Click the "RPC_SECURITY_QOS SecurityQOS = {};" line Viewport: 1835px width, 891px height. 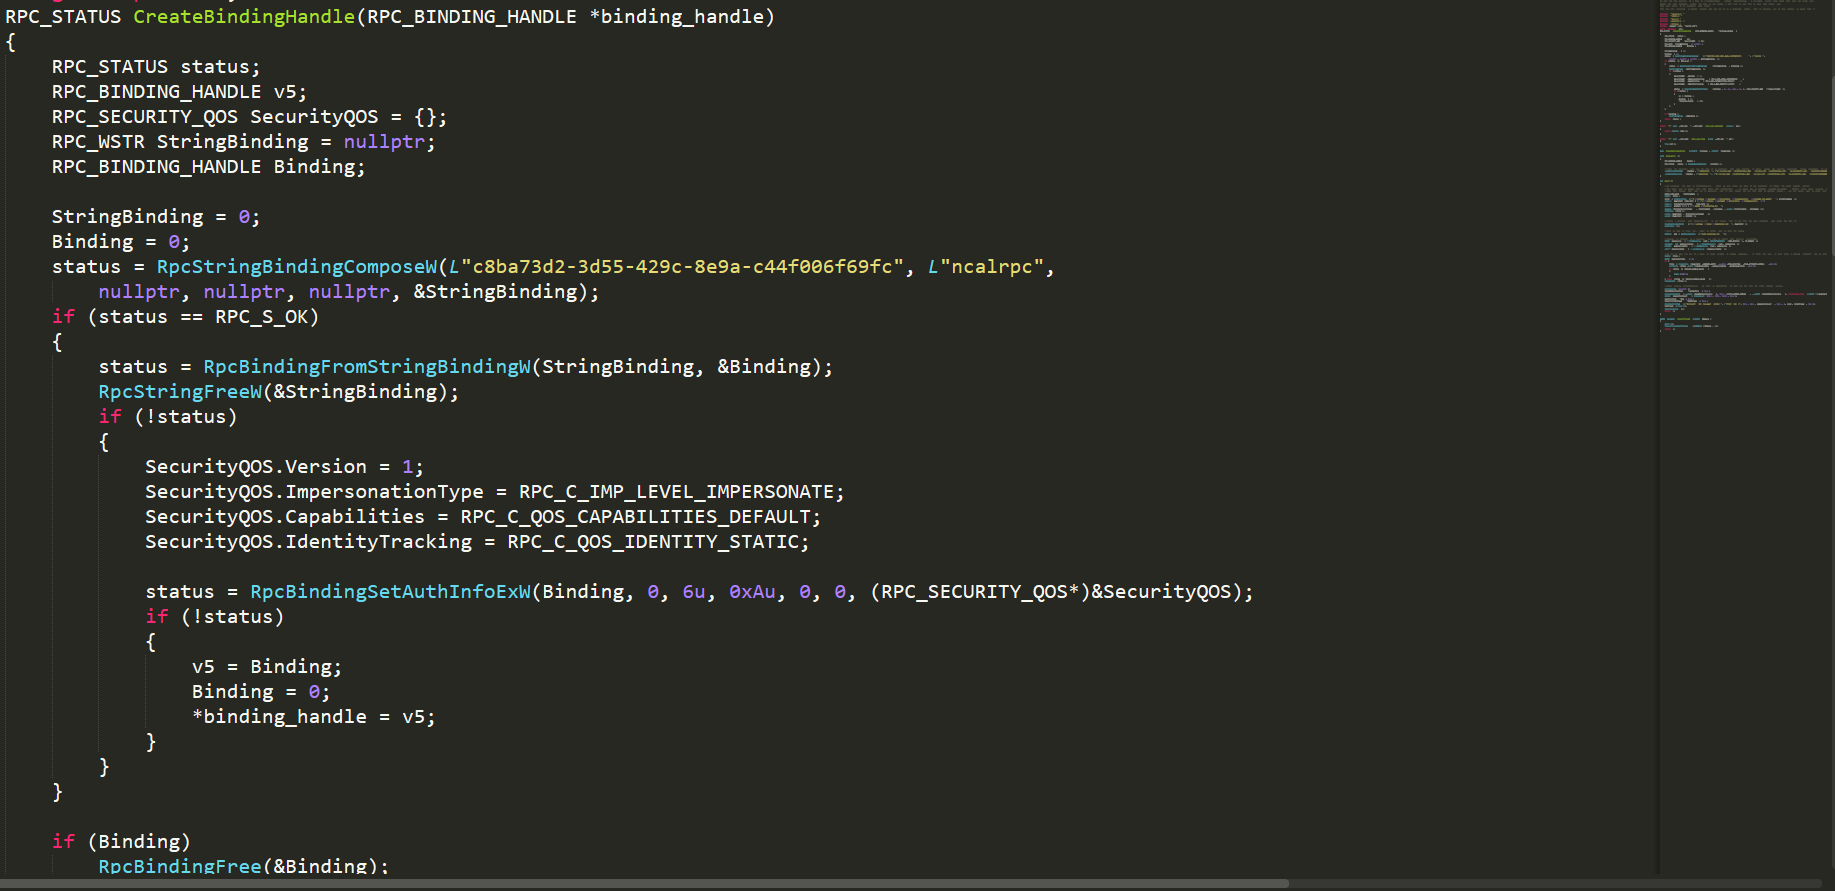pyautogui.click(x=249, y=117)
